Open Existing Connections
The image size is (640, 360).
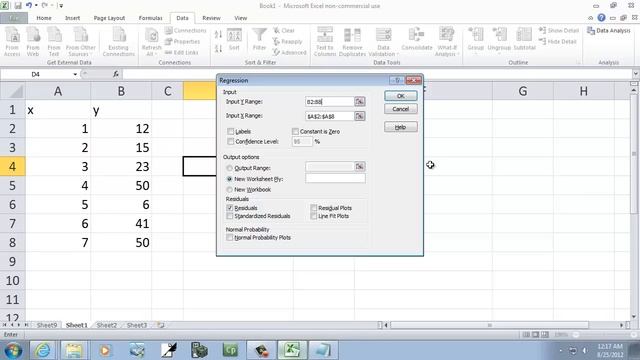click(119, 42)
